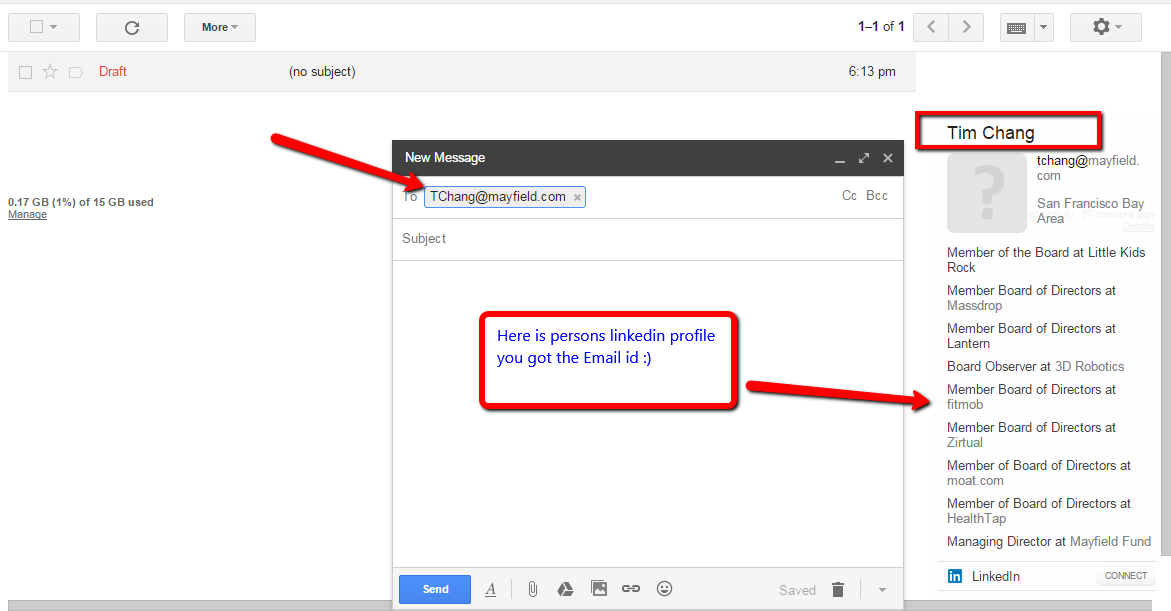Attach files using the paperclip icon

(x=533, y=589)
